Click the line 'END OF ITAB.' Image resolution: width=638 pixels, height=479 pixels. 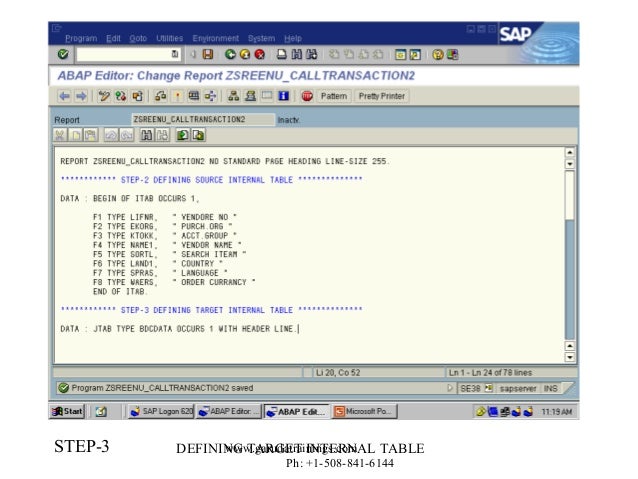pos(120,291)
